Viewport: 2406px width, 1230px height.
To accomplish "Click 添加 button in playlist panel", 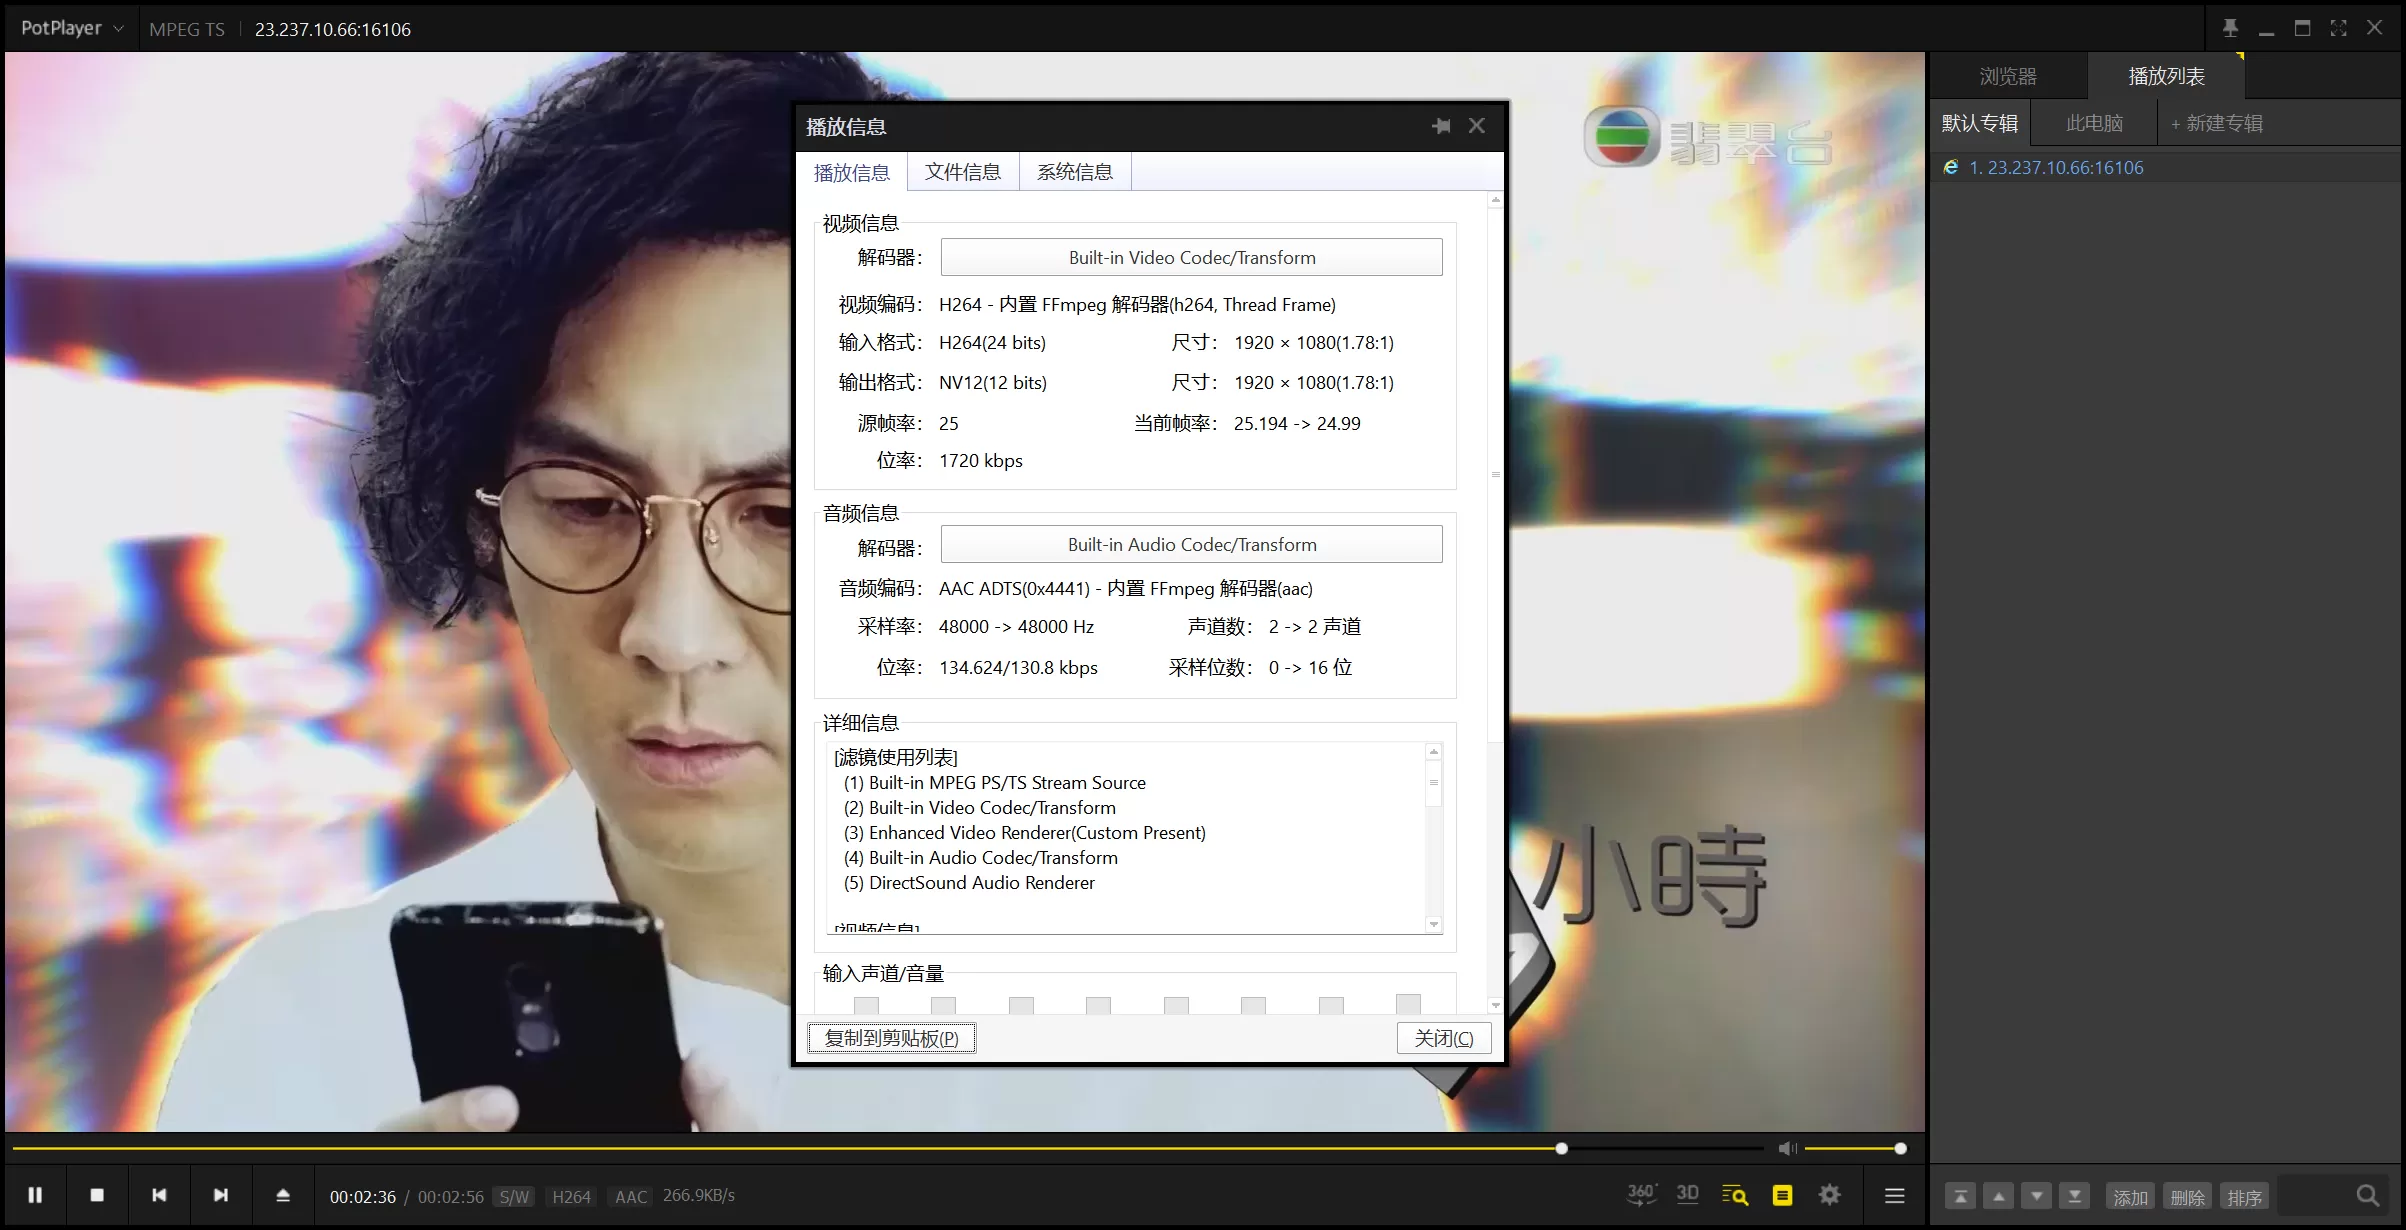I will (2130, 1196).
